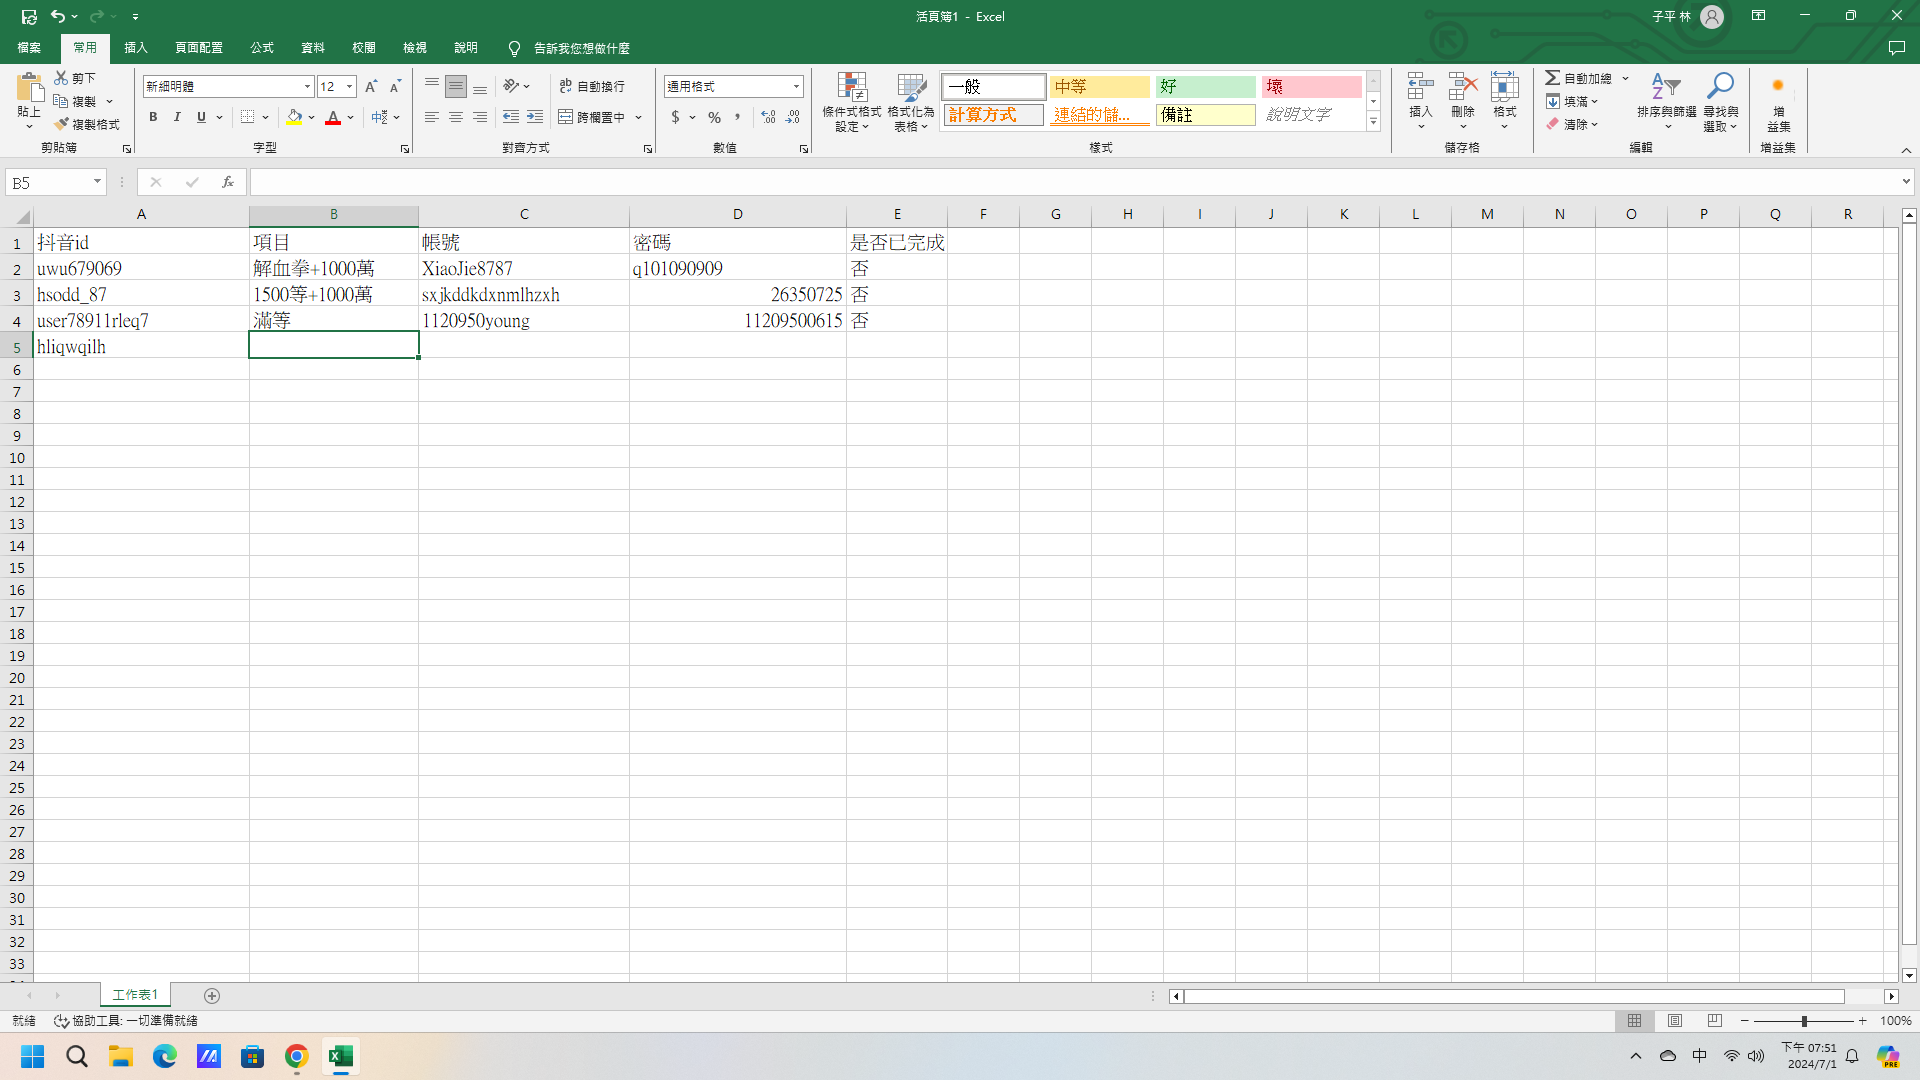Expand the Name Box dropdown arrow
Viewport: 1920px width, 1080px height.
(x=97, y=182)
